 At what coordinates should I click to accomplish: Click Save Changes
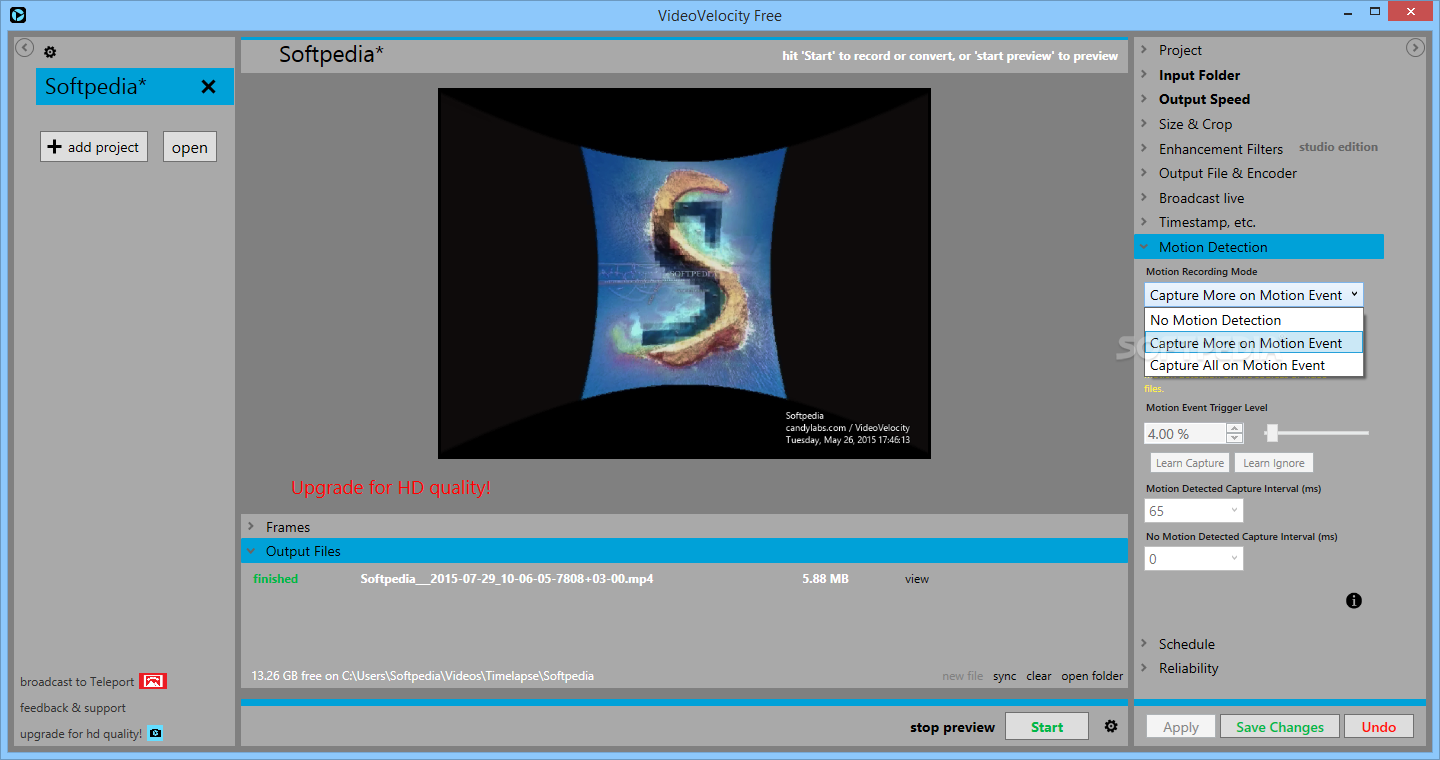click(1280, 727)
